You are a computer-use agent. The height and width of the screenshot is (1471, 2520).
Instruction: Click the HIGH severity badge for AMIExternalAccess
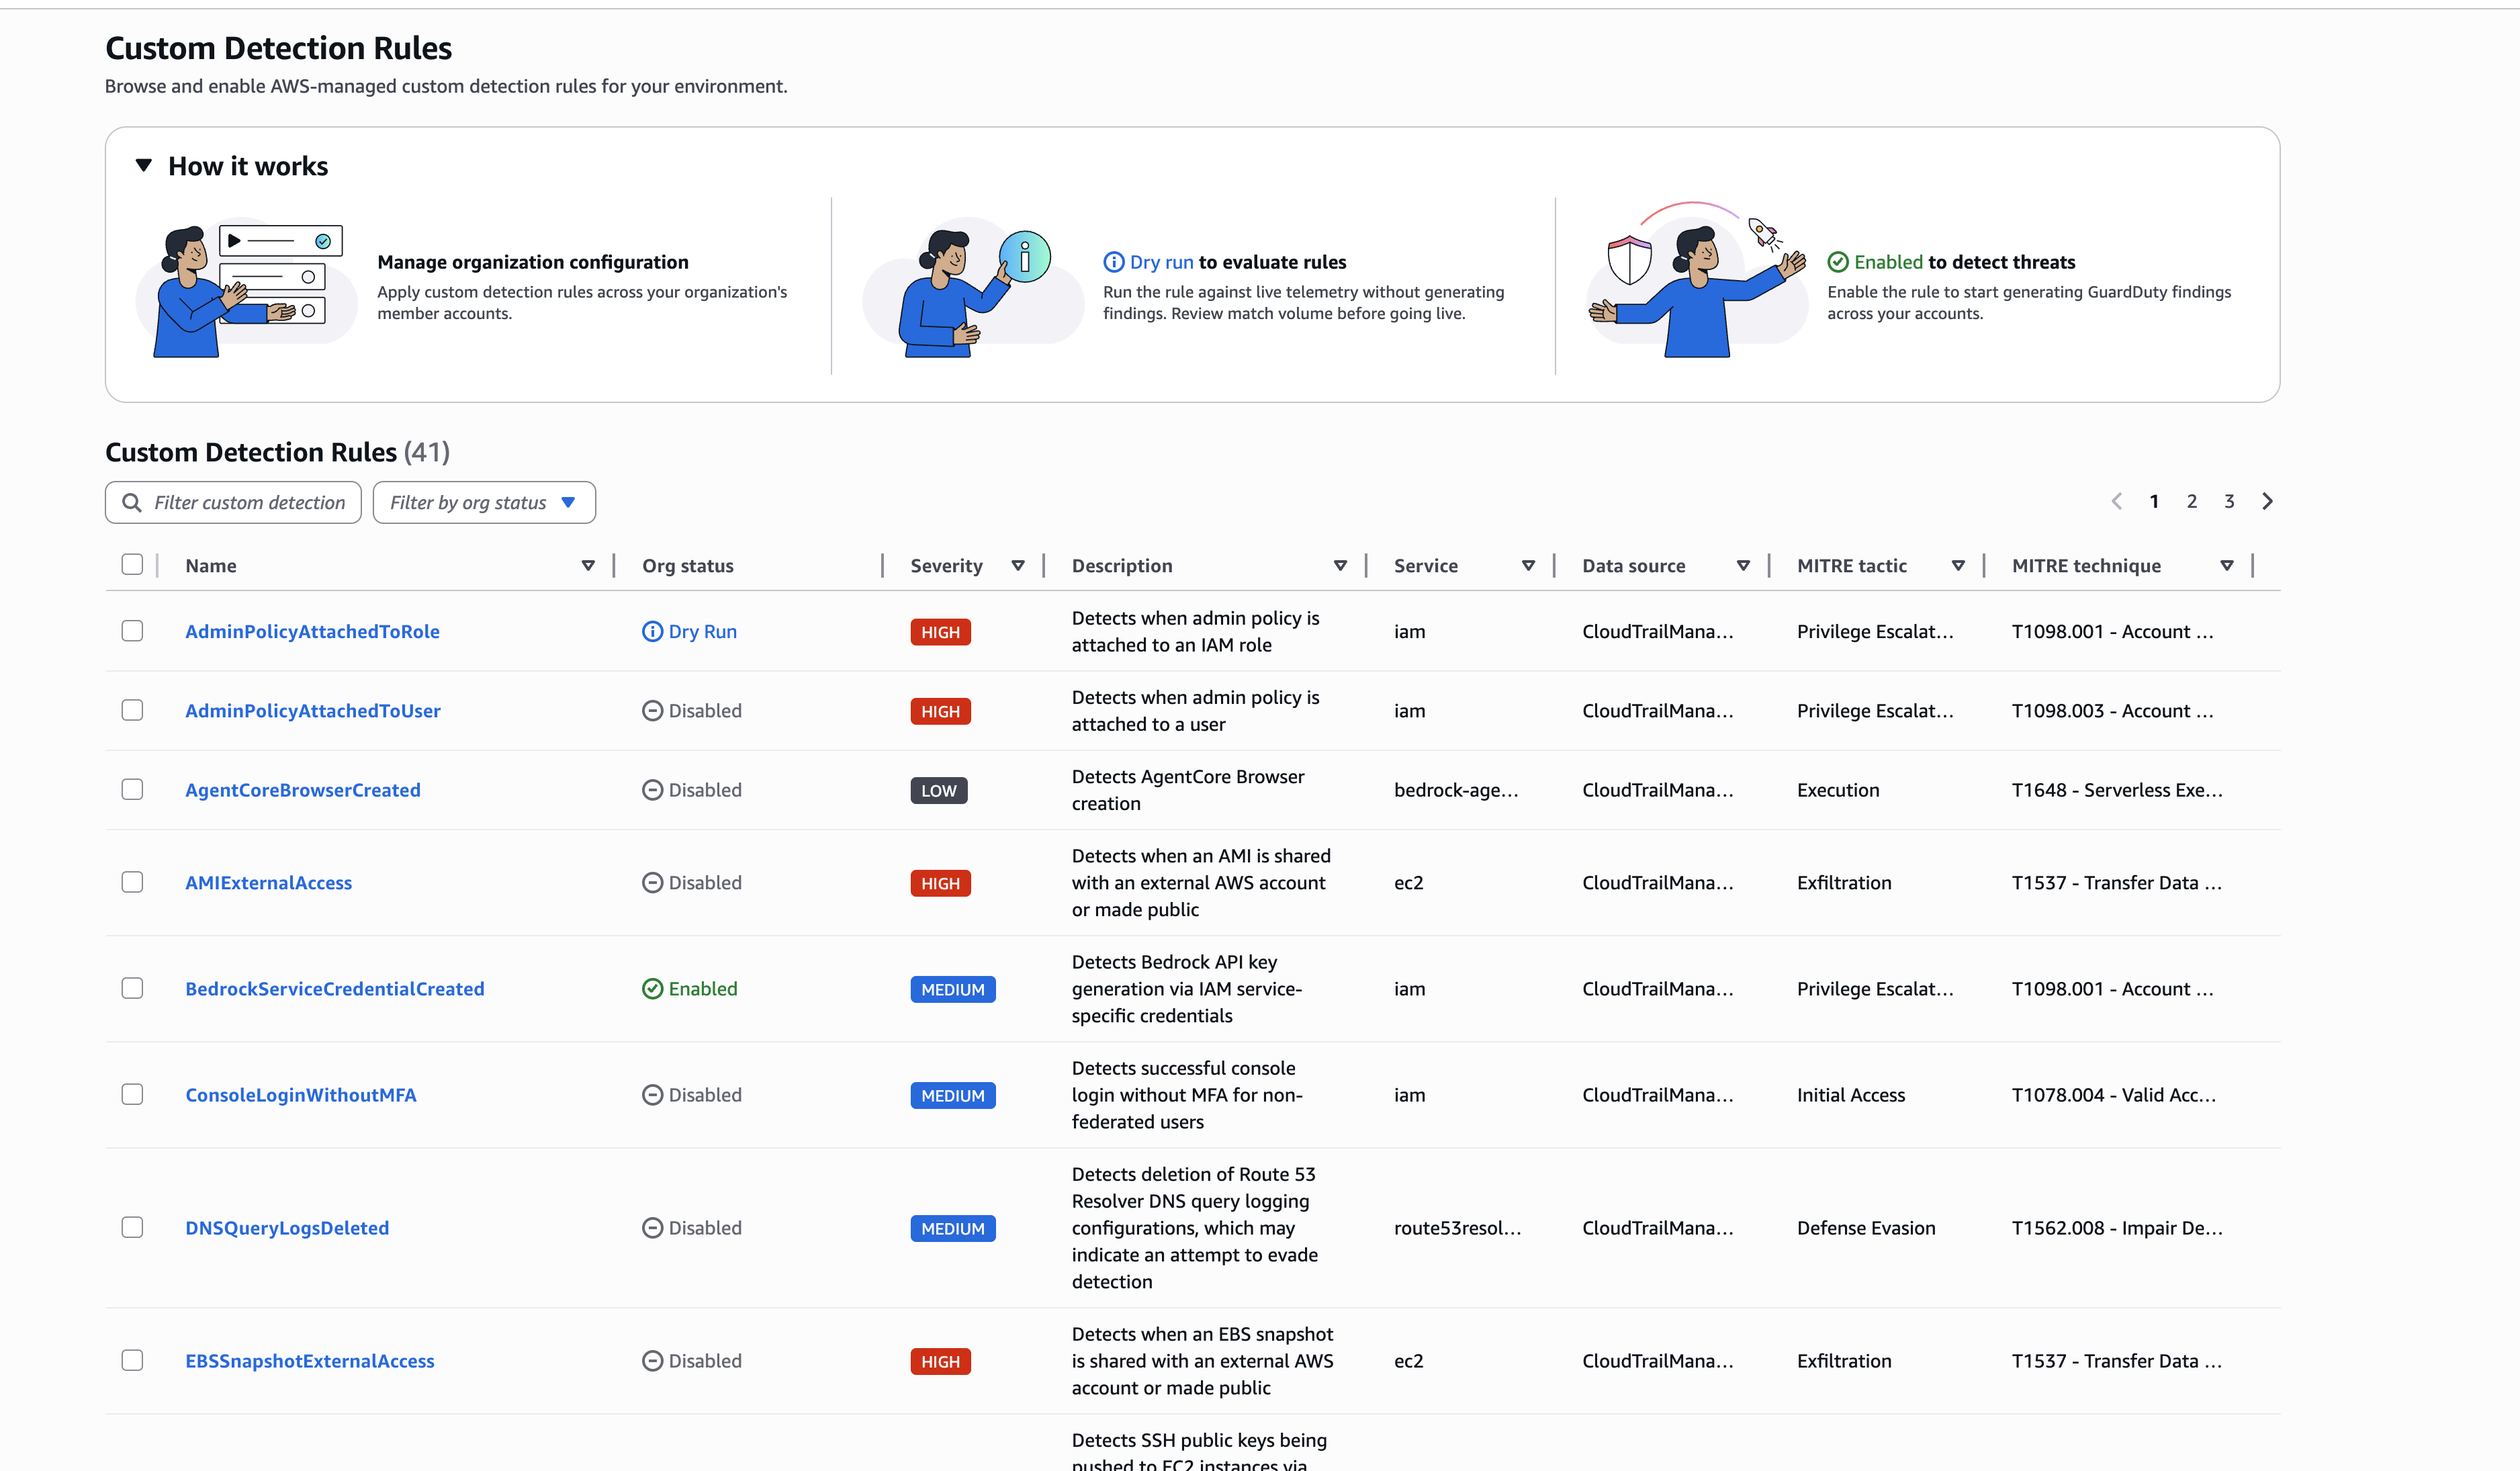[940, 883]
